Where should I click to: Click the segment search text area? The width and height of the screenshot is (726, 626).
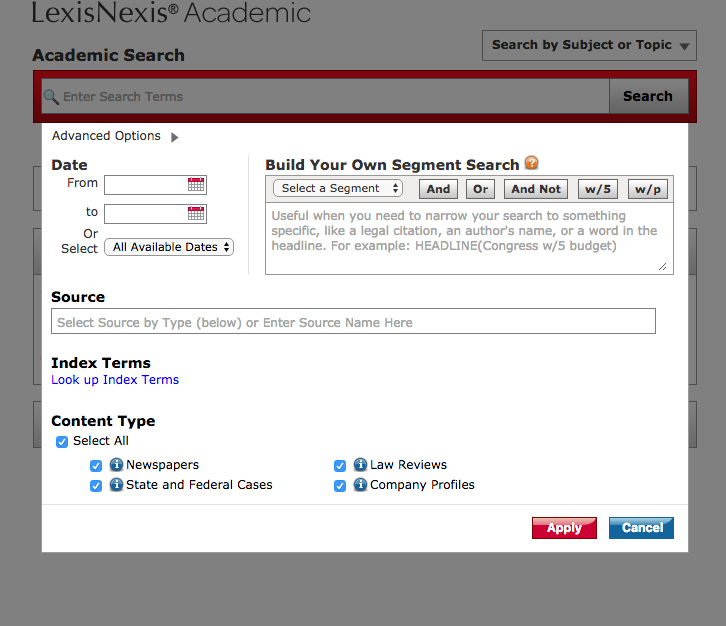pyautogui.click(x=469, y=239)
